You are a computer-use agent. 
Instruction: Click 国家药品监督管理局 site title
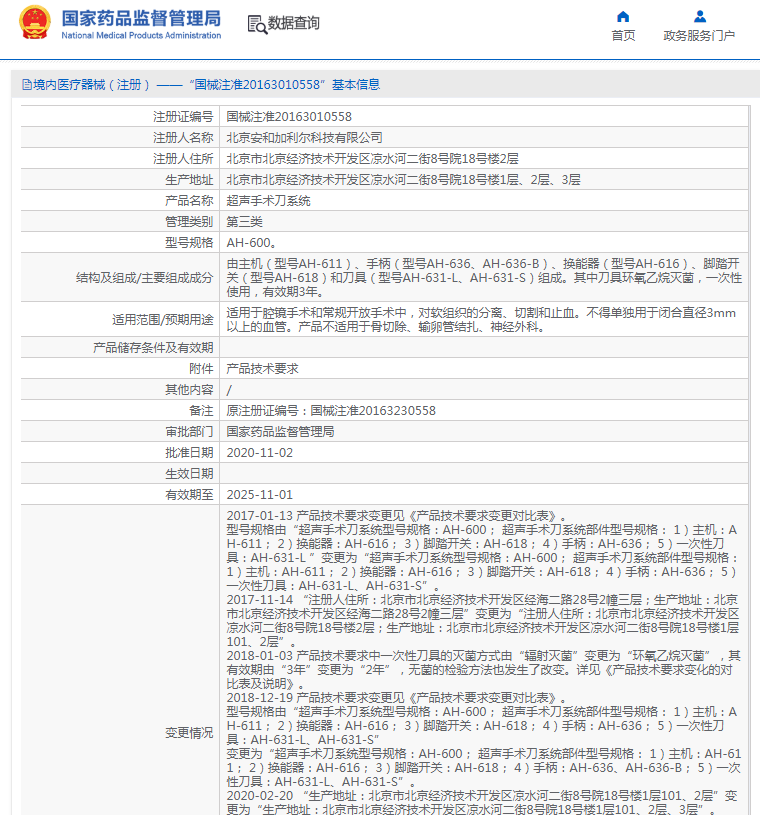(141, 18)
